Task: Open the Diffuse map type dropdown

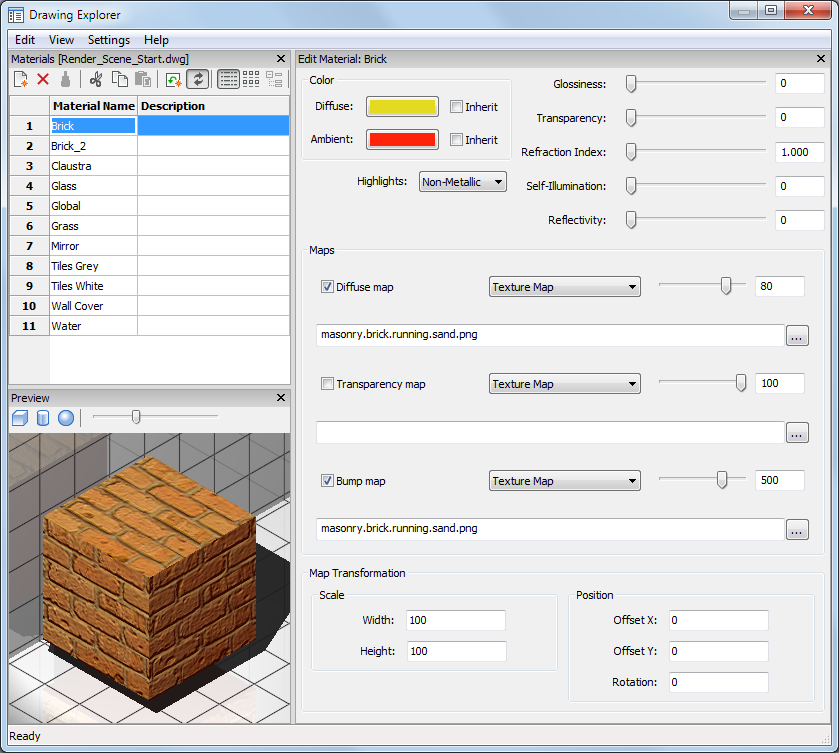Action: coord(565,287)
